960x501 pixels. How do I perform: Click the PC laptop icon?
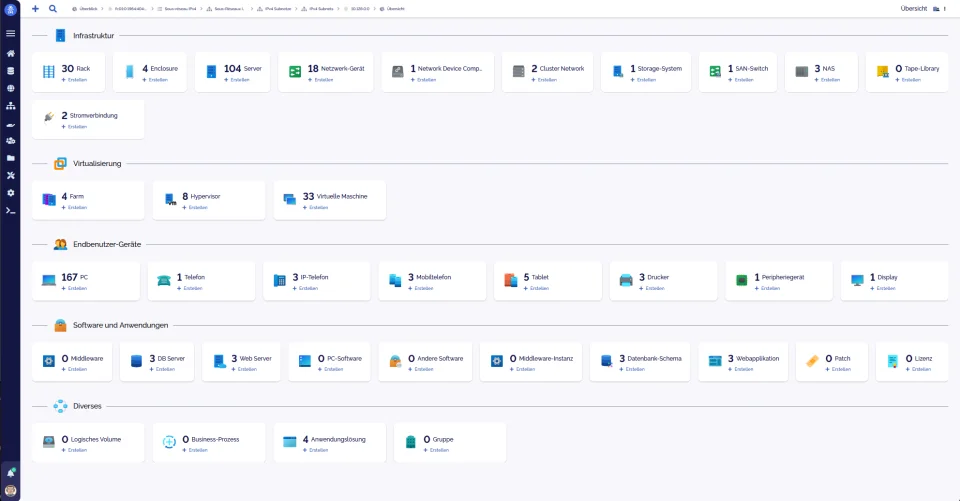(x=49, y=281)
